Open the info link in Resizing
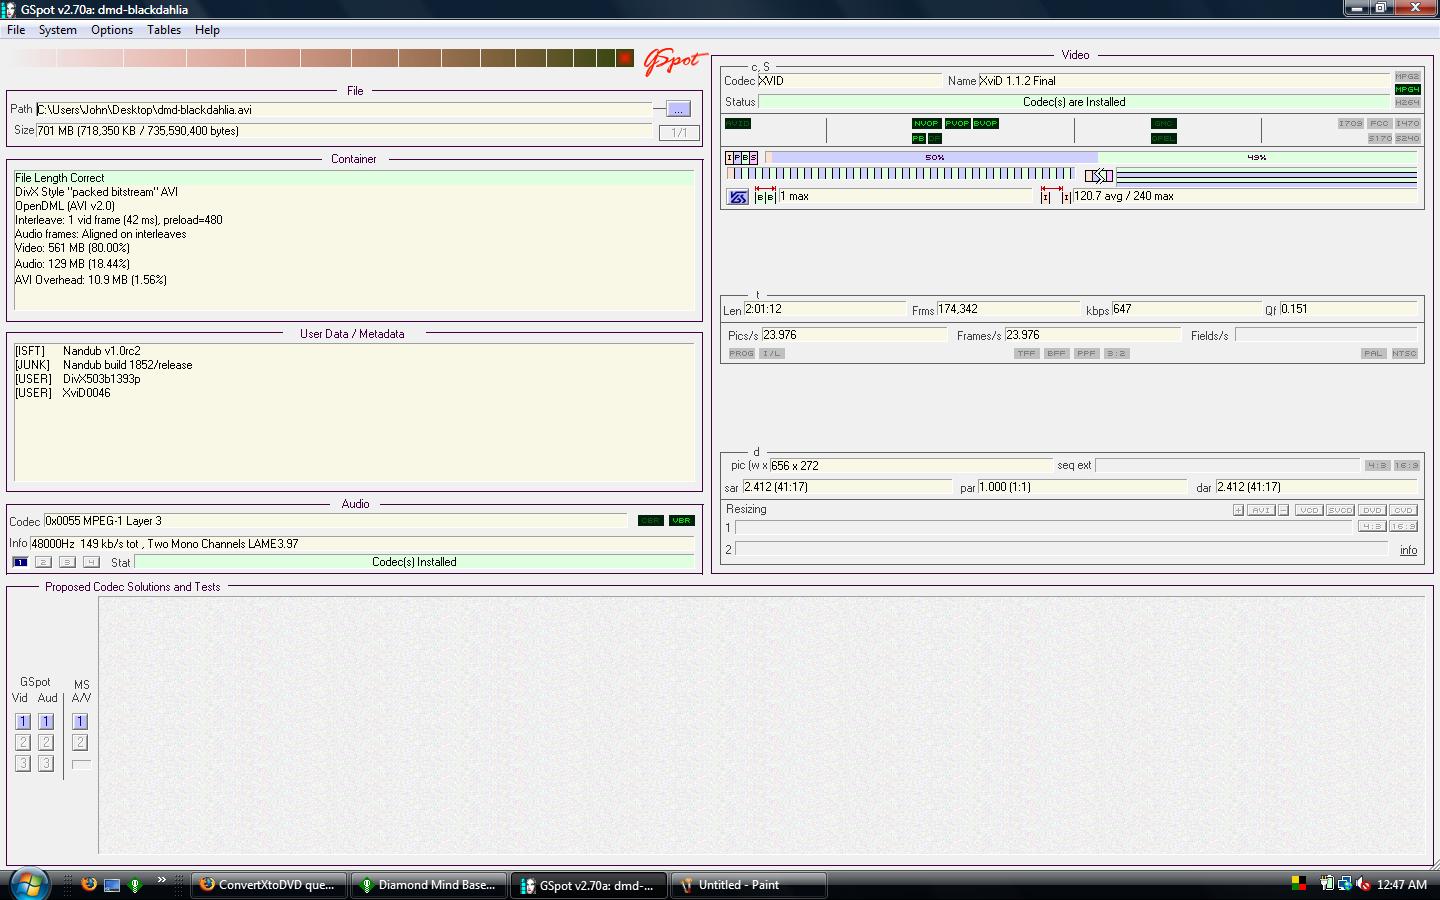1440x900 pixels. [x=1408, y=550]
